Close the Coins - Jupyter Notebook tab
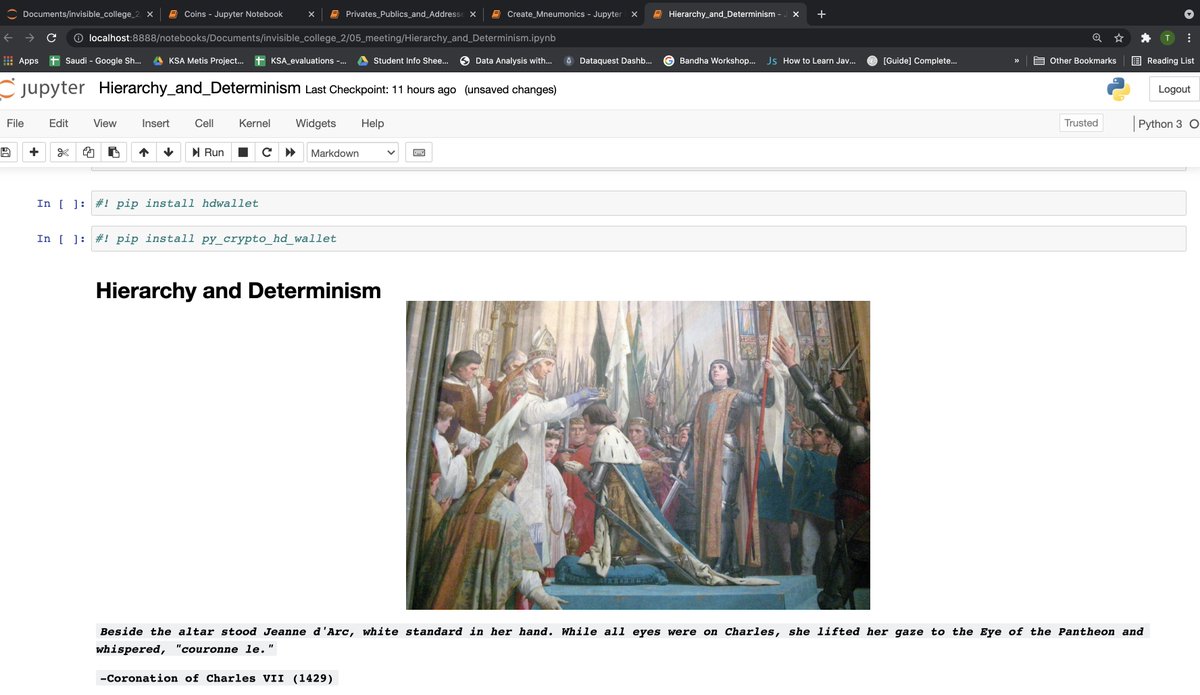This screenshot has height=695, width=1200. point(311,14)
